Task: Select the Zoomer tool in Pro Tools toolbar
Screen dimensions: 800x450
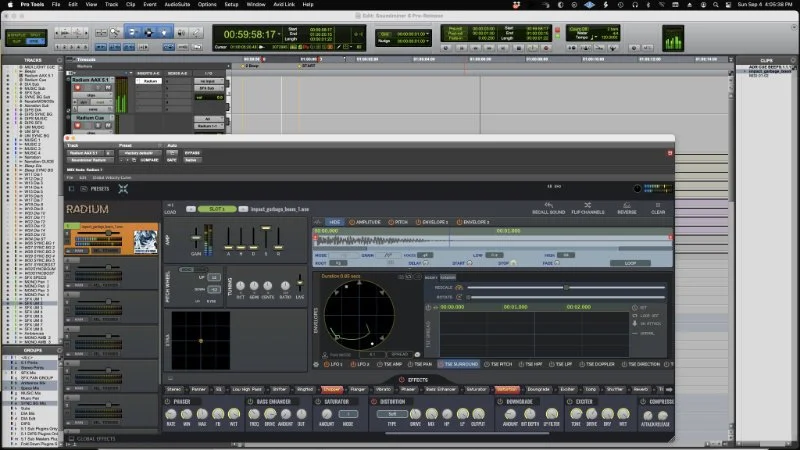Action: pyautogui.click(x=115, y=33)
